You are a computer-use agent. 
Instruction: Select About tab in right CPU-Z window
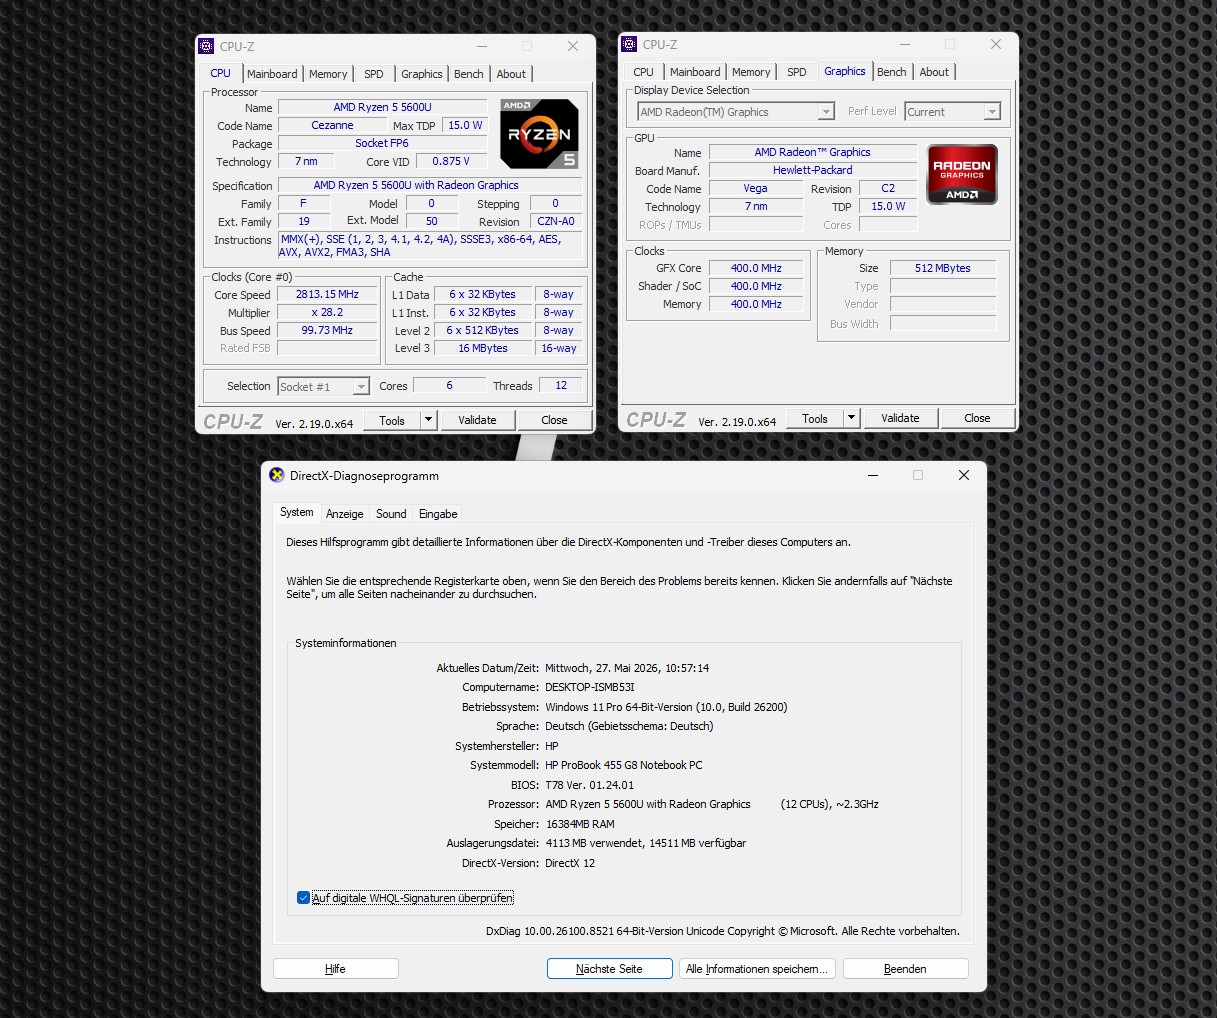pos(934,72)
